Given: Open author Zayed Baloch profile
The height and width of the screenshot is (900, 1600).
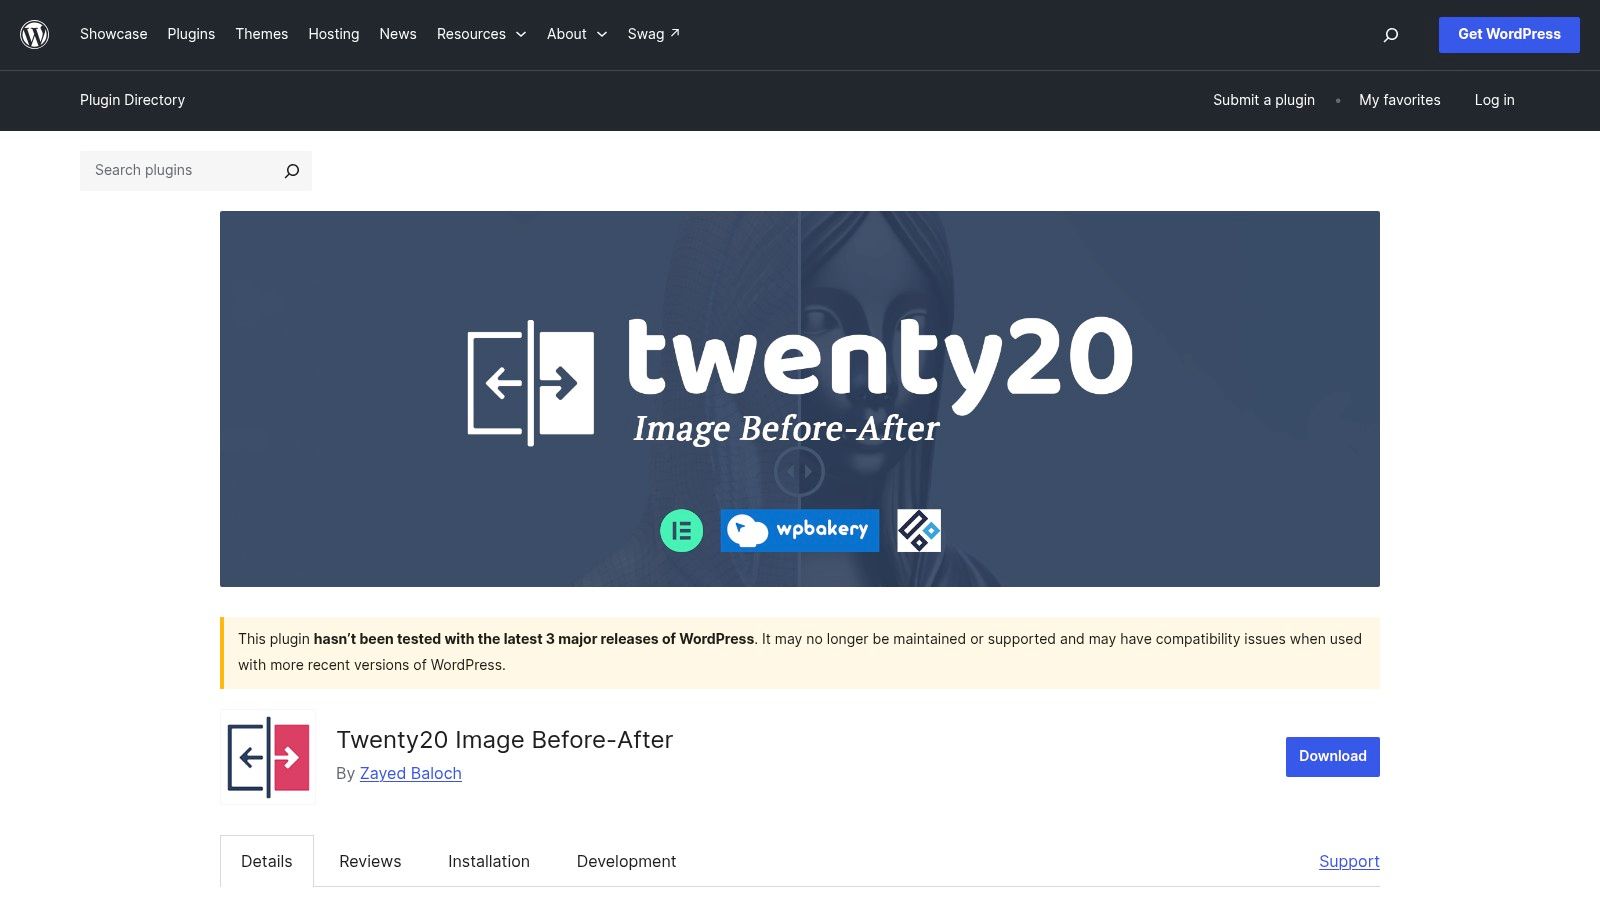Looking at the screenshot, I should [411, 773].
